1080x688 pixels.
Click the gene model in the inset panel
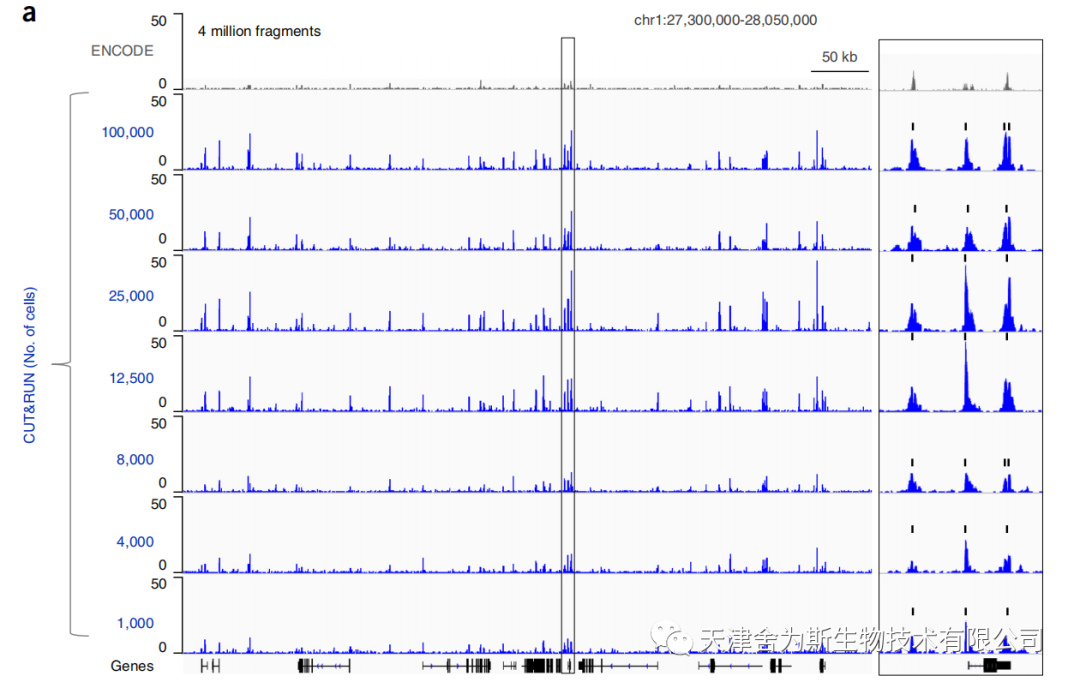[x=989, y=665]
